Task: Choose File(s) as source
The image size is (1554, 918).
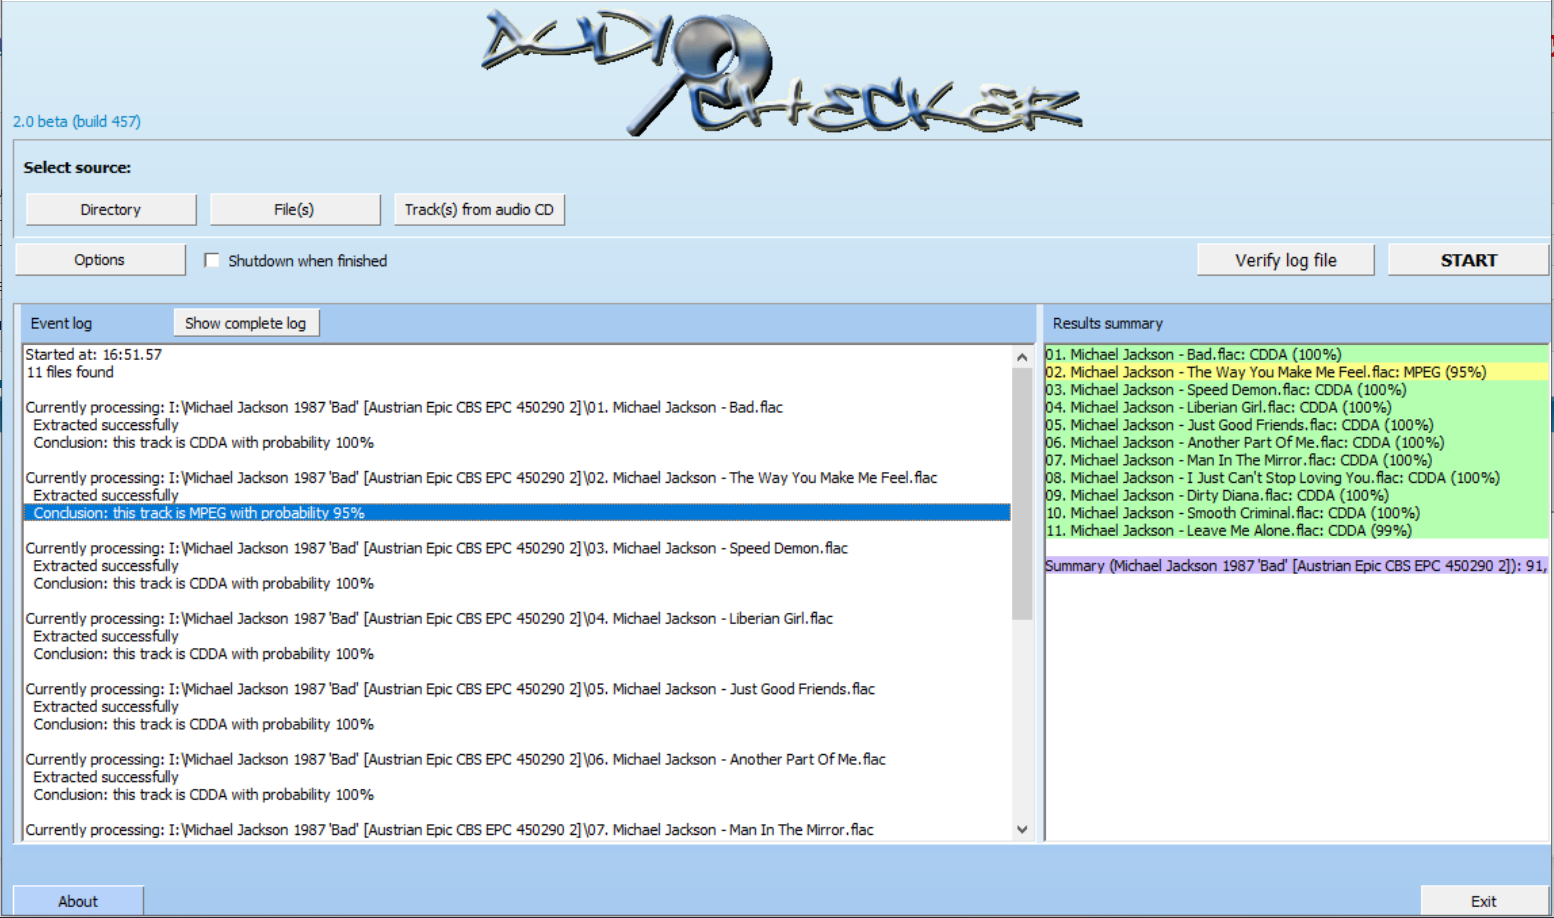Action: 294,210
